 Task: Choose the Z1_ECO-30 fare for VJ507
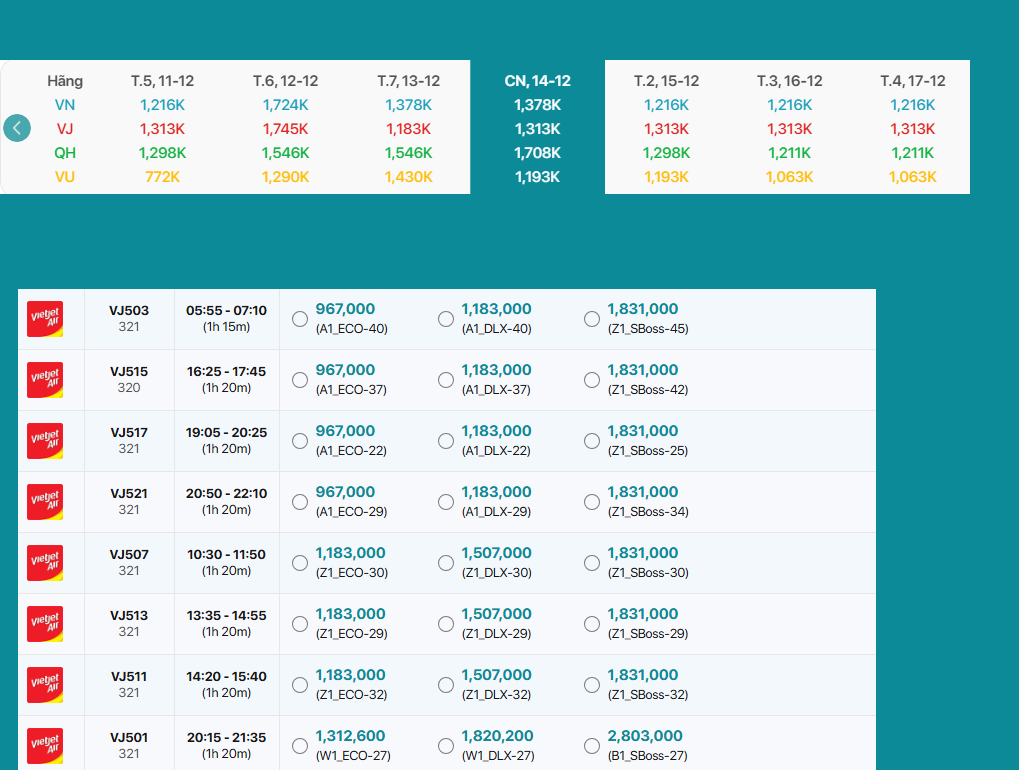pyautogui.click(x=300, y=563)
